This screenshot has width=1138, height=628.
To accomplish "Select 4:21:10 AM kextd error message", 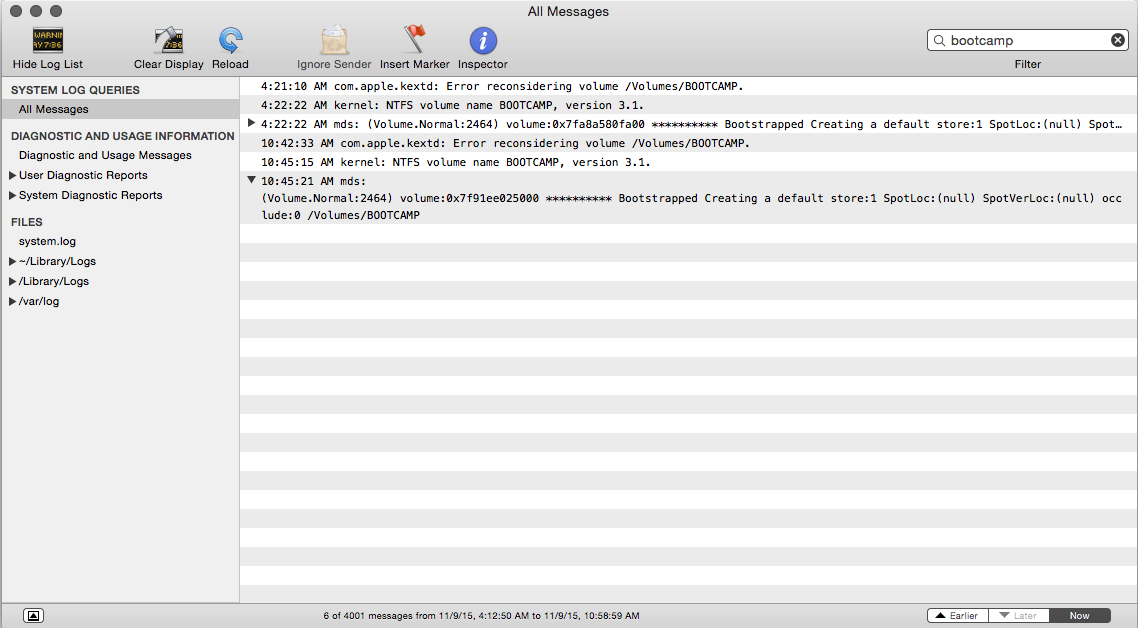I will pyautogui.click(x=688, y=86).
